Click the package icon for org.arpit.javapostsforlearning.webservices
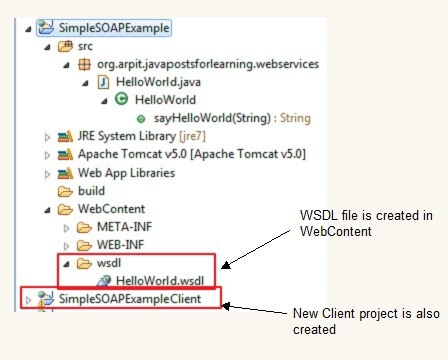Viewport: 448px width, 360px height. pos(84,64)
